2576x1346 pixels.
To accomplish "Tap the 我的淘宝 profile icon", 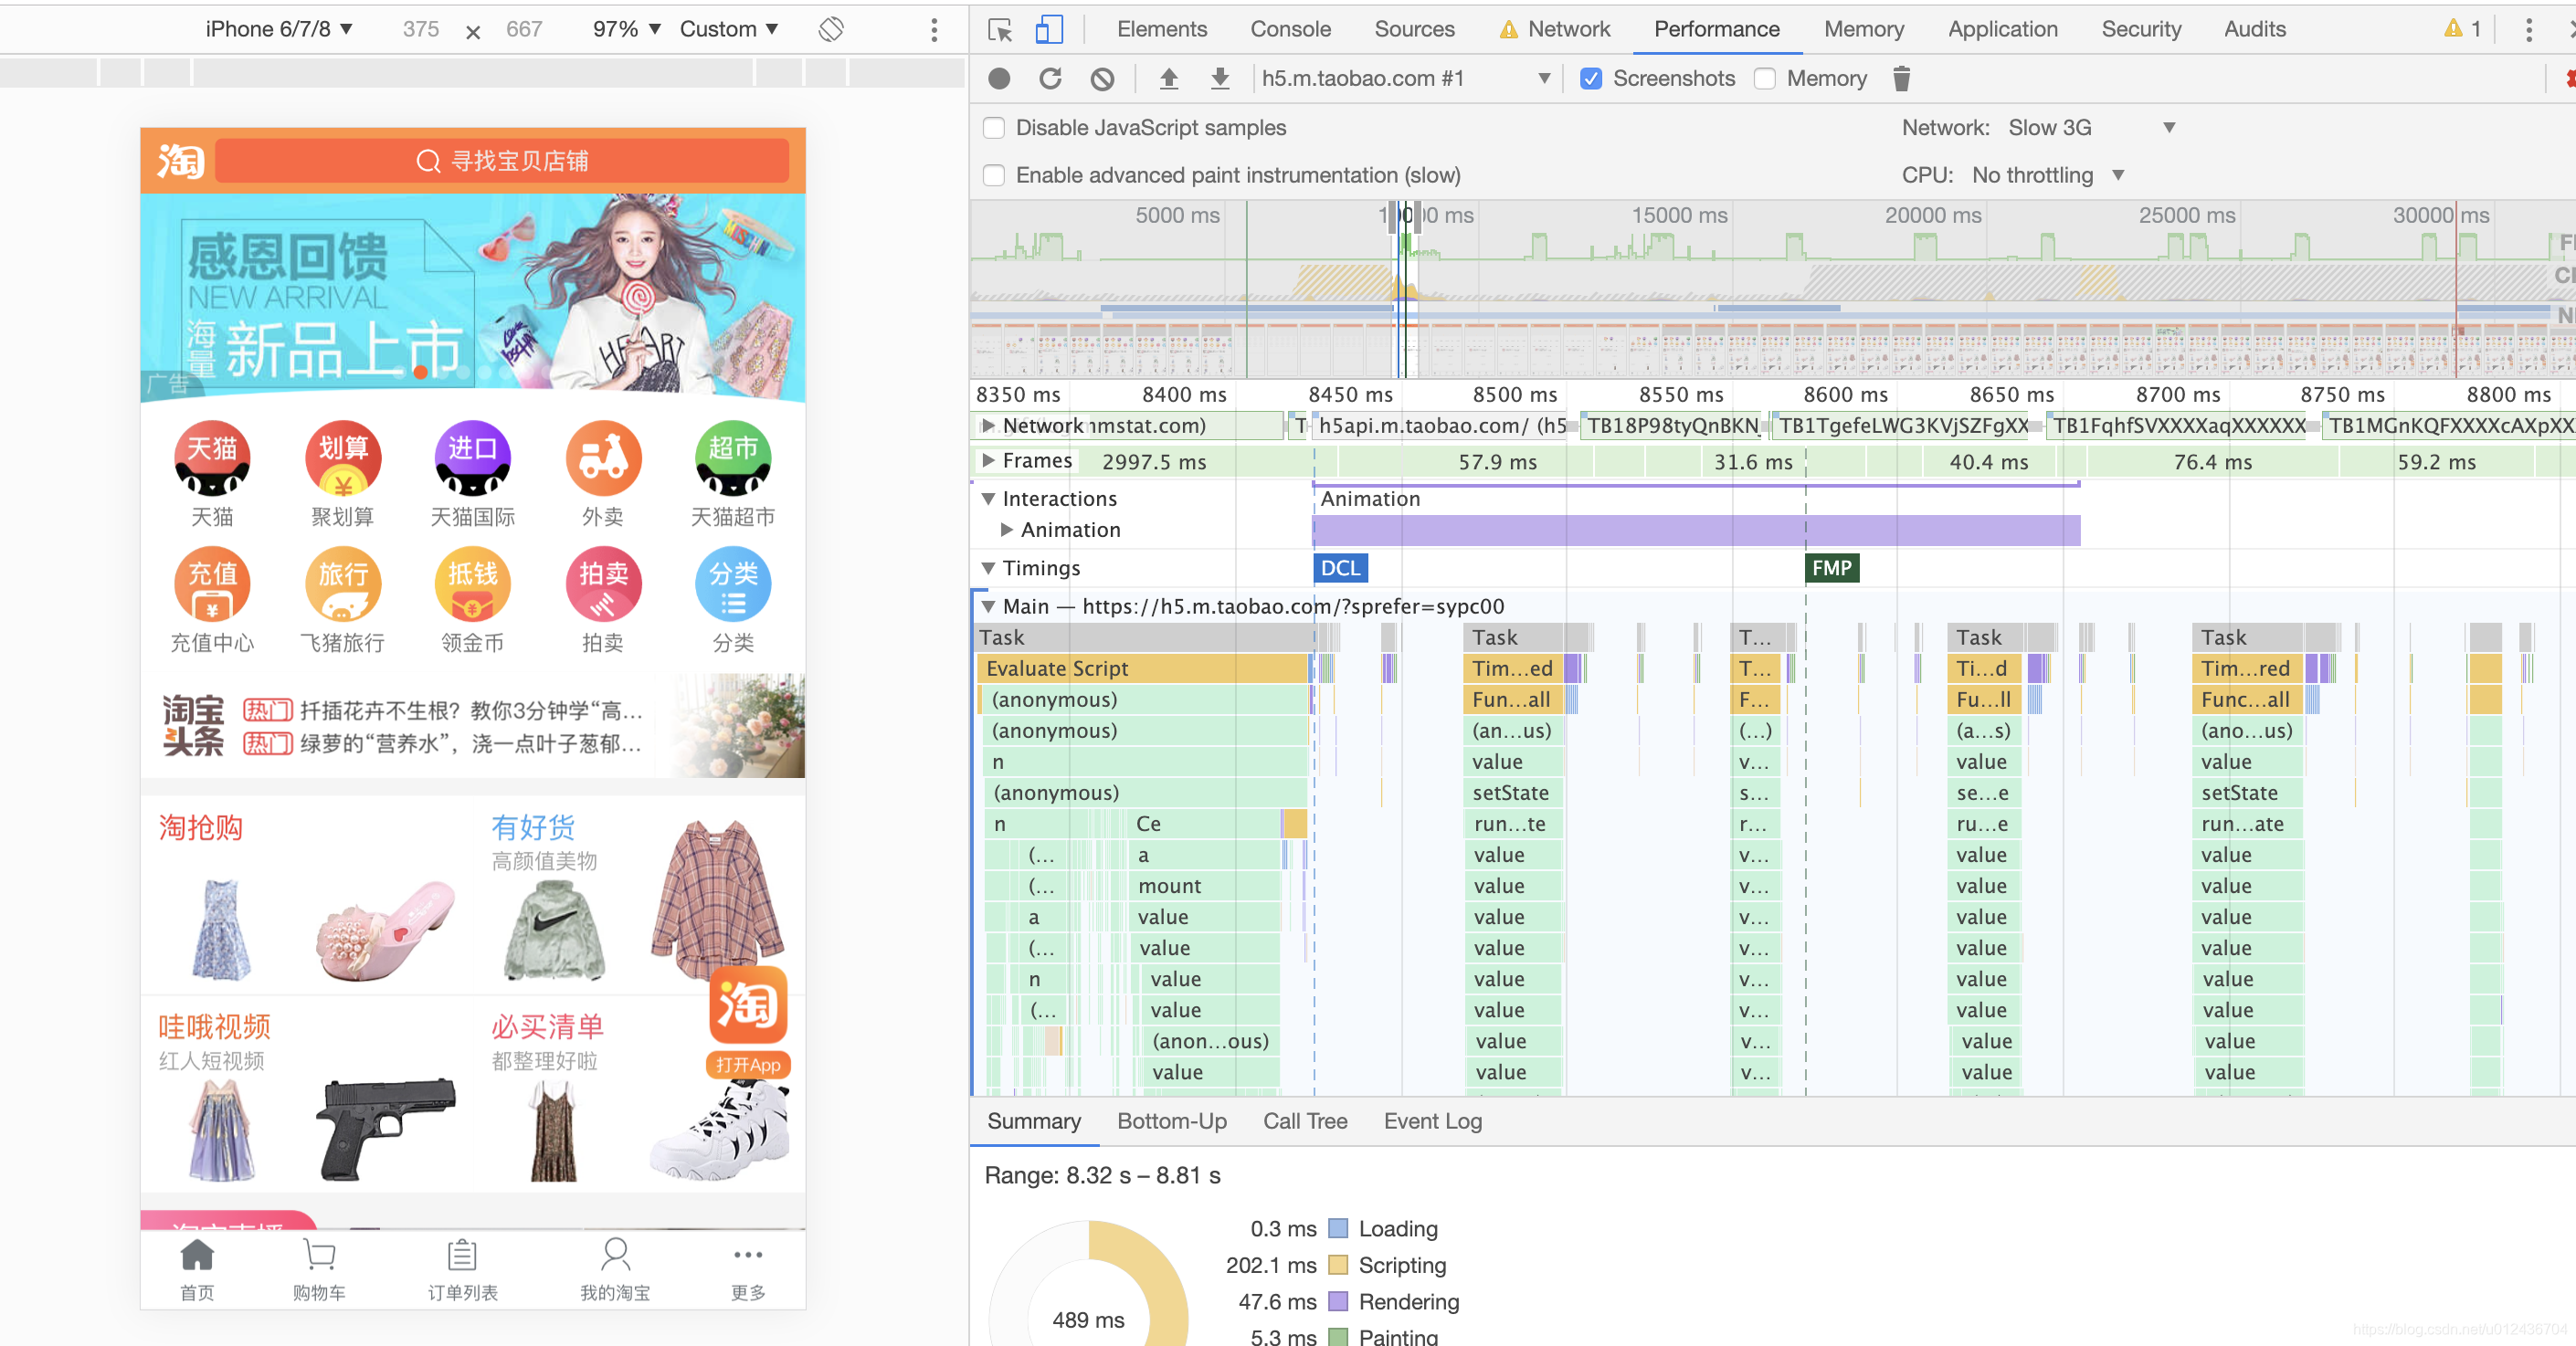I will (615, 1269).
